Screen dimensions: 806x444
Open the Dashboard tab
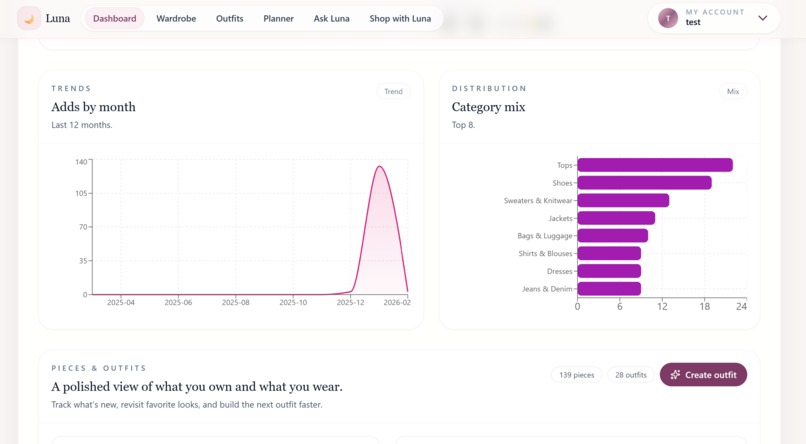(x=115, y=18)
